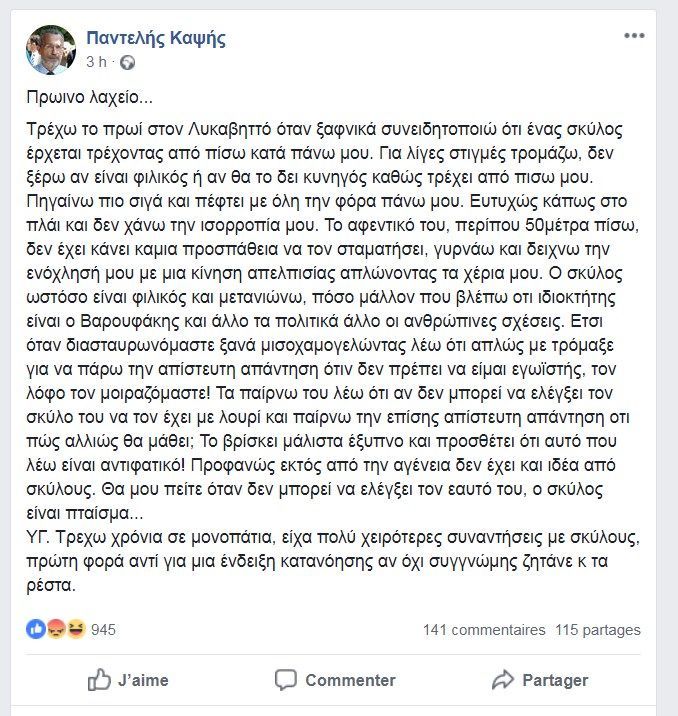Screen dimensions: 678x716
Task: Open author name Παντελής Καψής profile link
Action: [x=155, y=39]
